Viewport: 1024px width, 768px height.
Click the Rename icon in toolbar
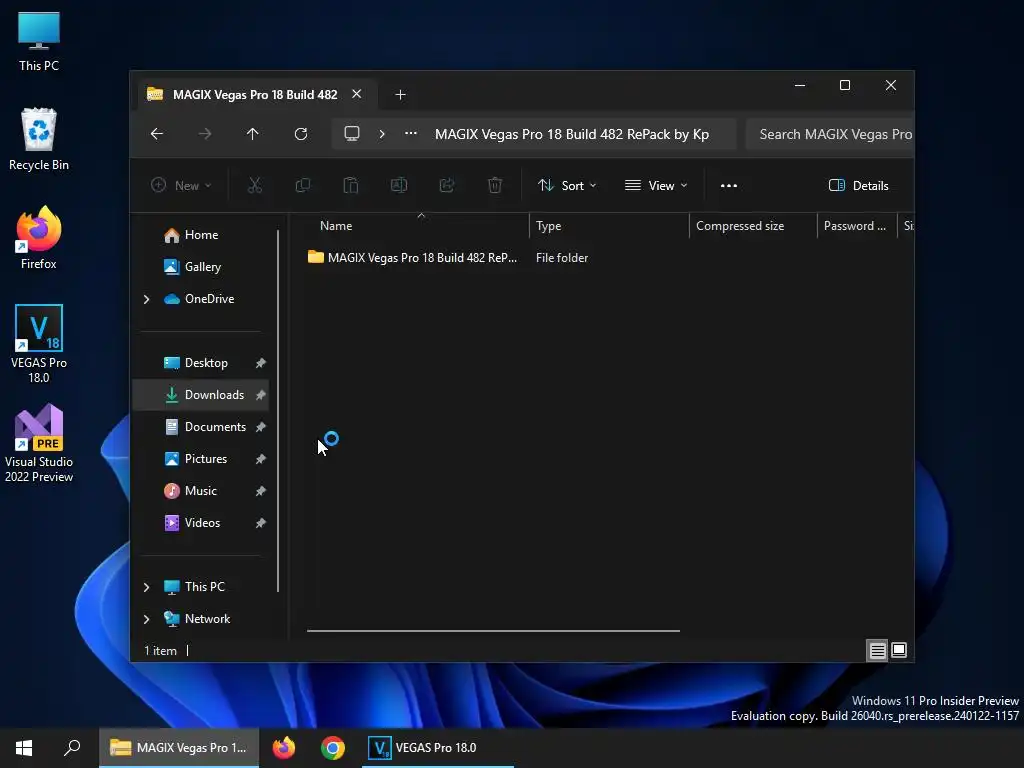[x=398, y=185]
